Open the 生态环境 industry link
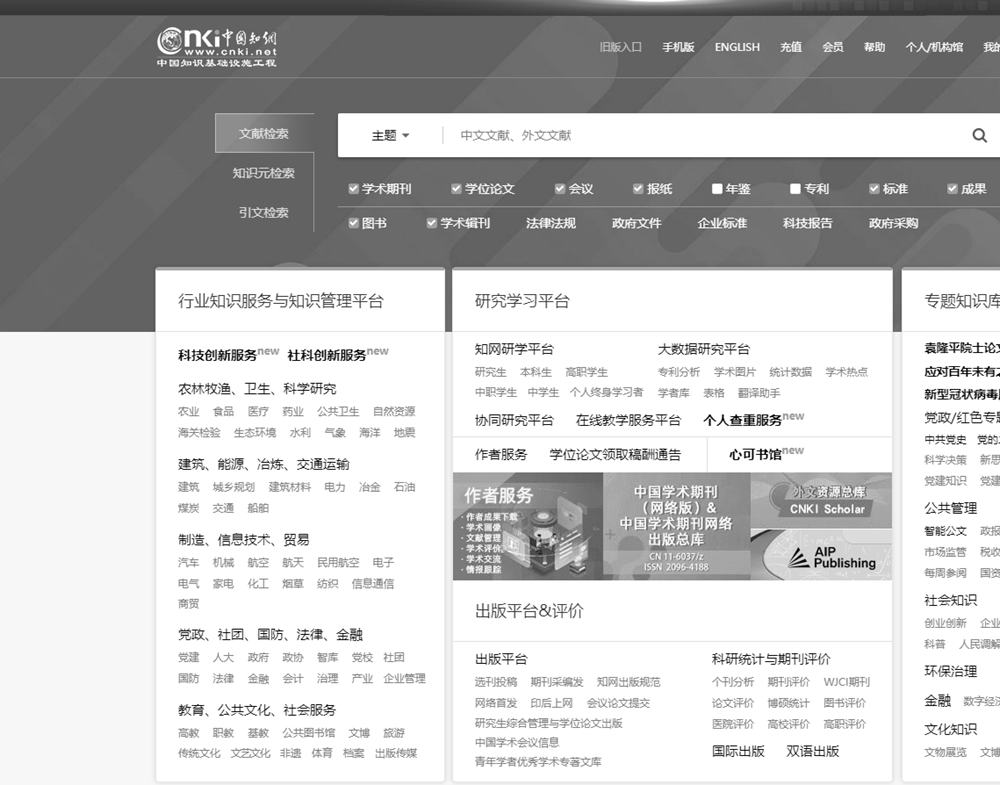The width and height of the screenshot is (1000, 785). (x=254, y=432)
